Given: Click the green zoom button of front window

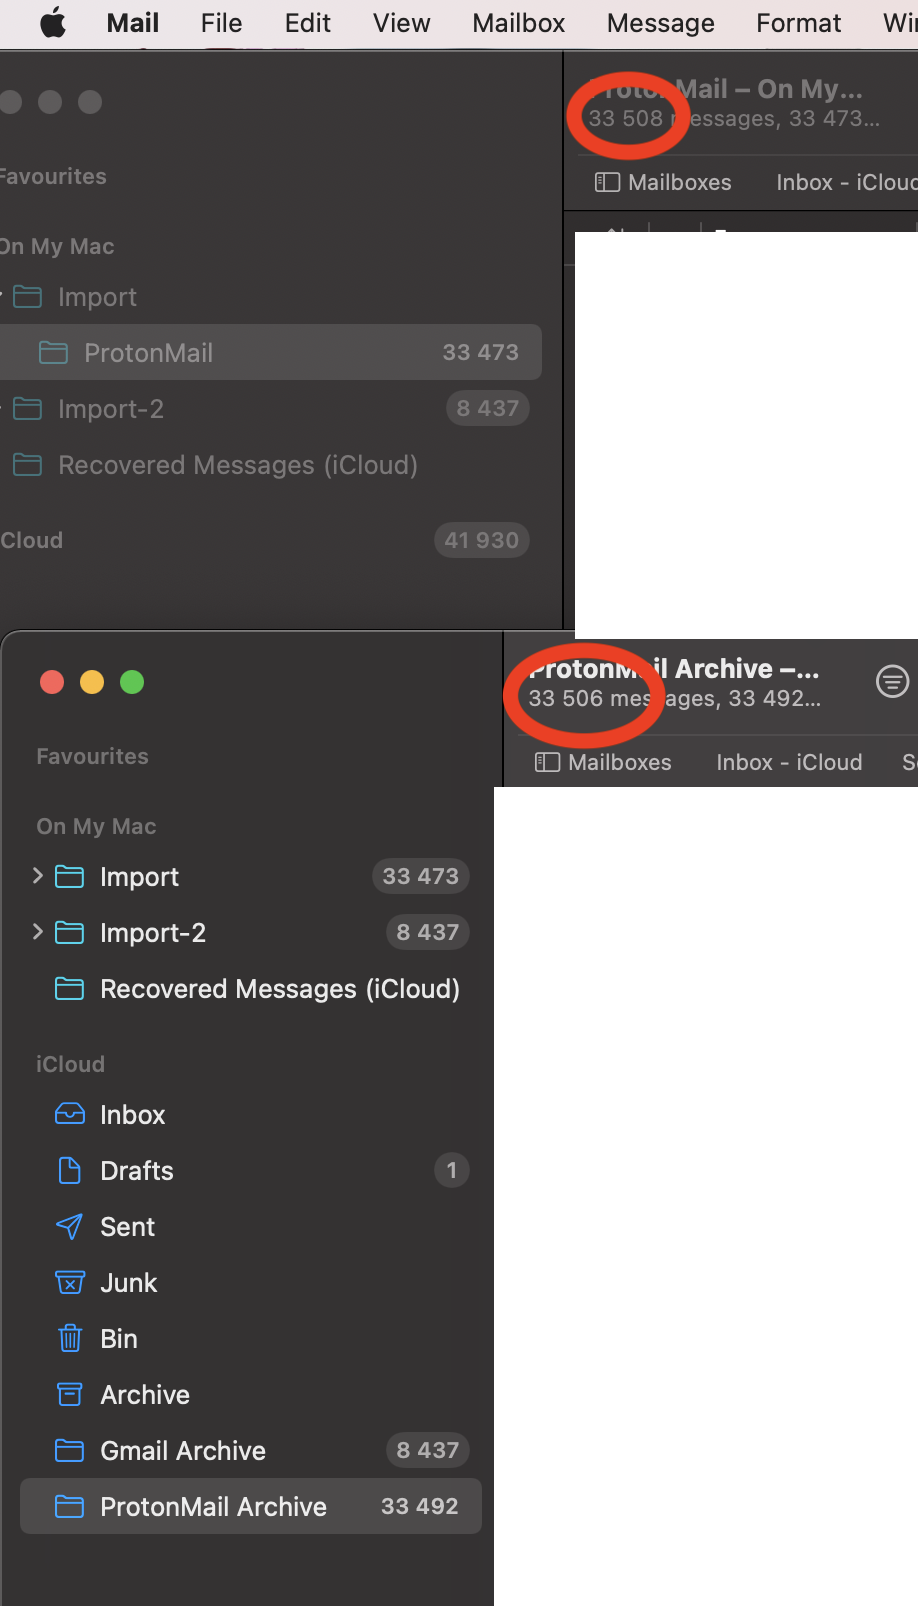Looking at the screenshot, I should tap(132, 682).
